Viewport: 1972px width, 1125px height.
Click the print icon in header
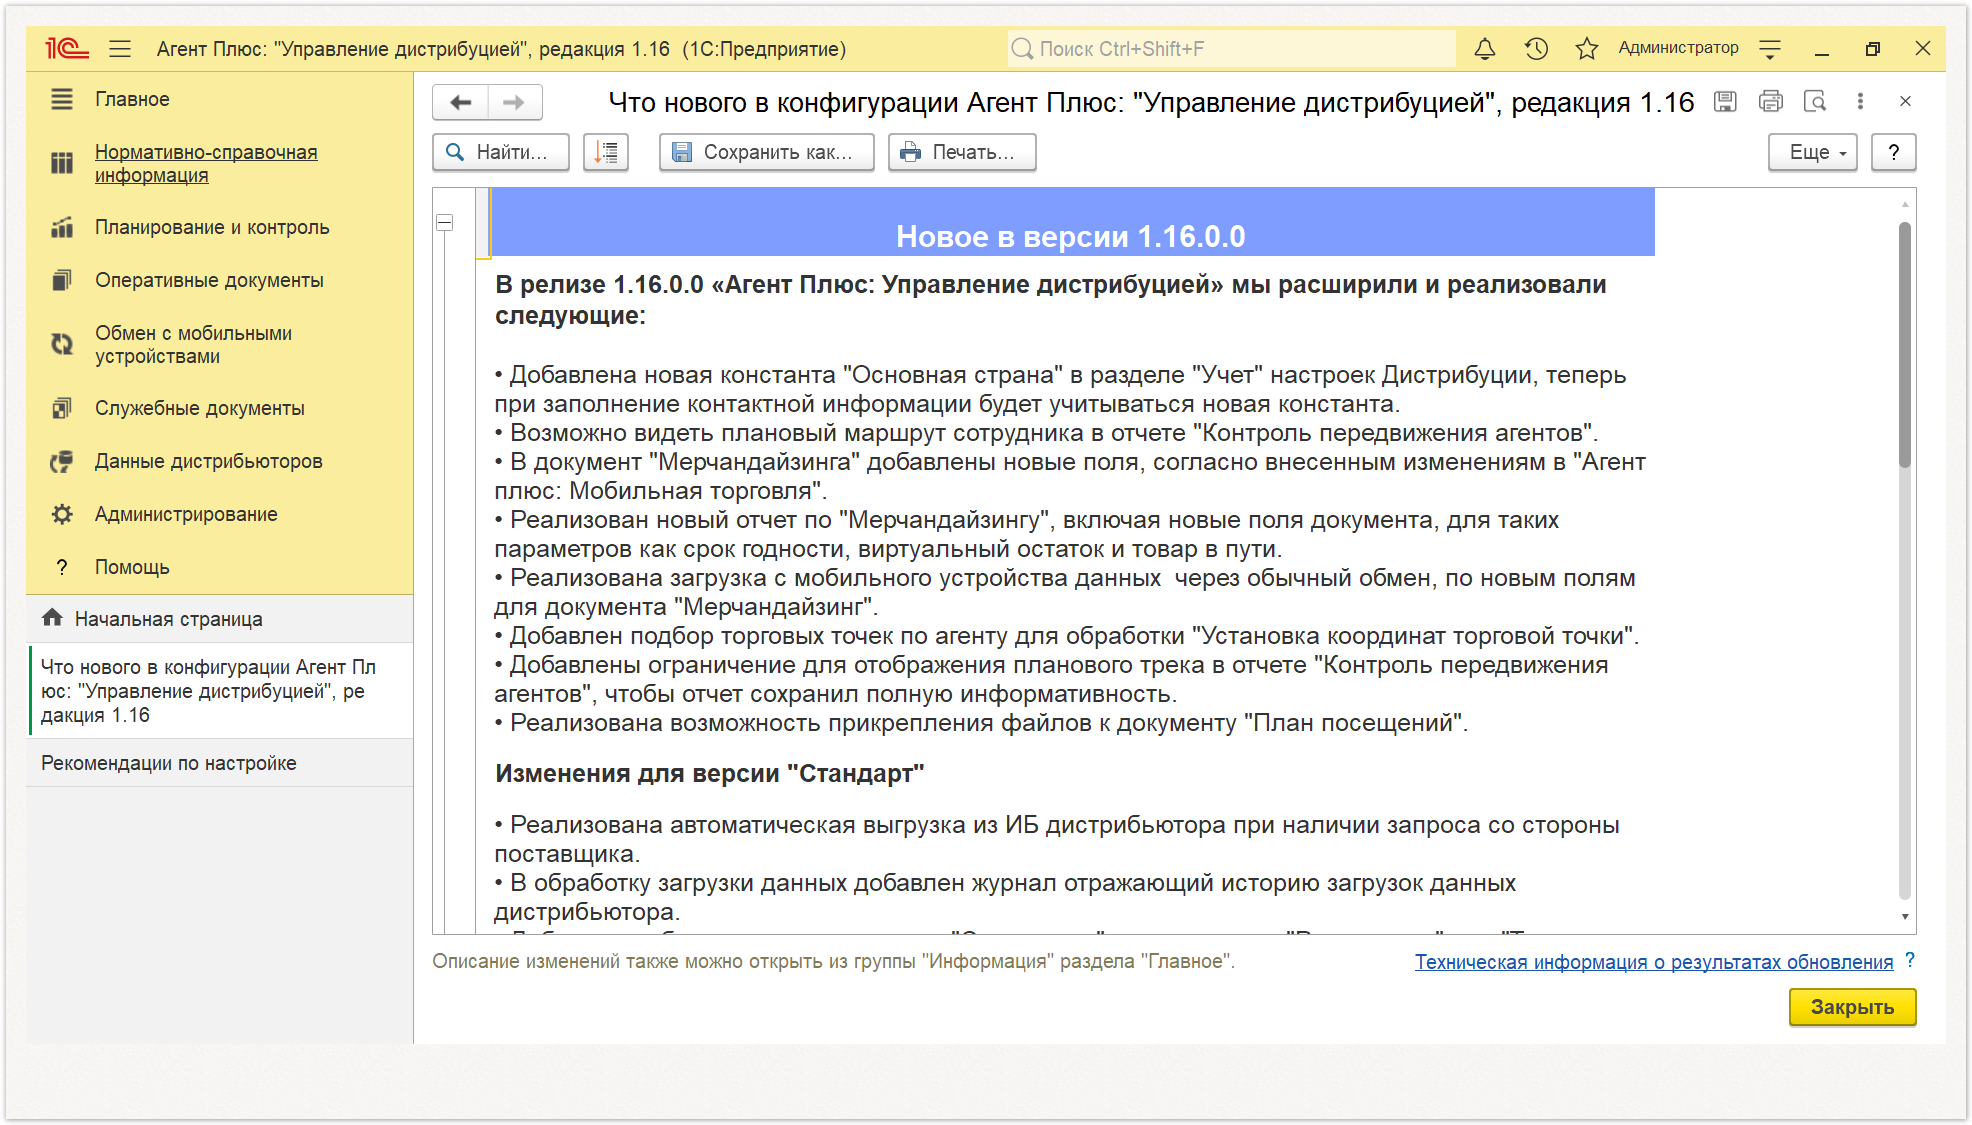pos(1771,101)
